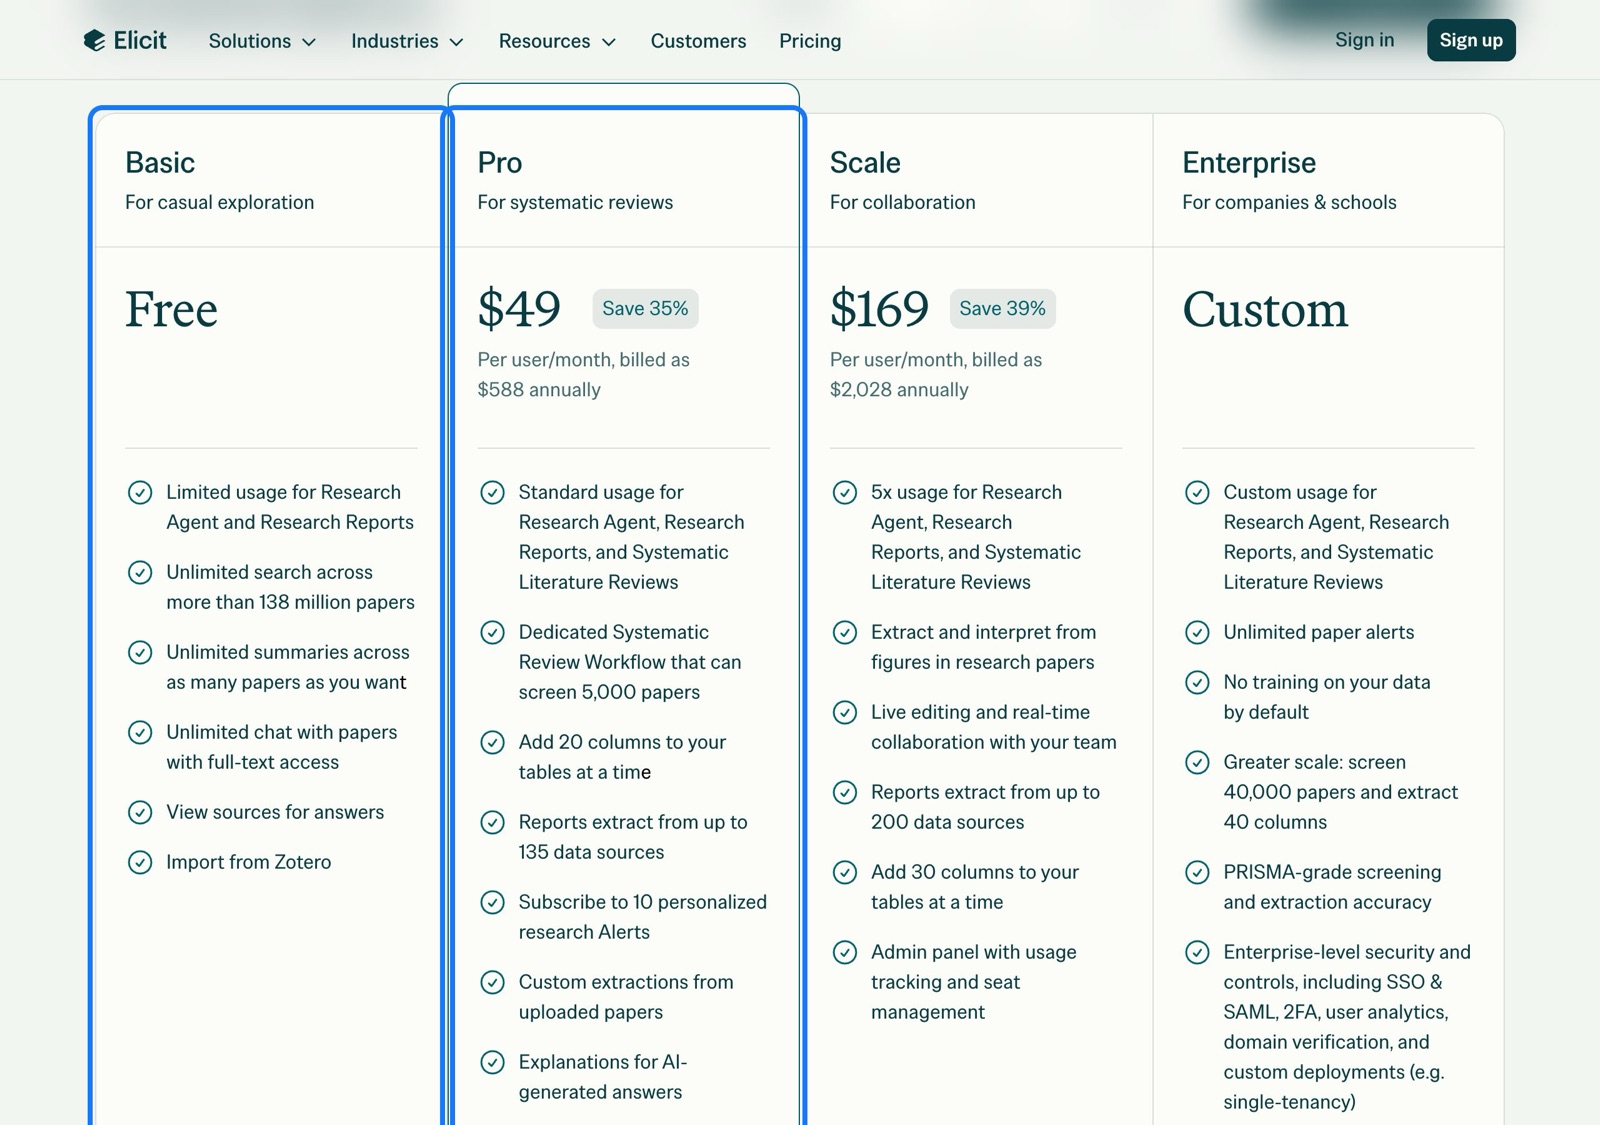Viewport: 1600px width, 1125px height.
Task: Click check icon beside Custom extractions from uploaded papers
Action: [x=492, y=982]
